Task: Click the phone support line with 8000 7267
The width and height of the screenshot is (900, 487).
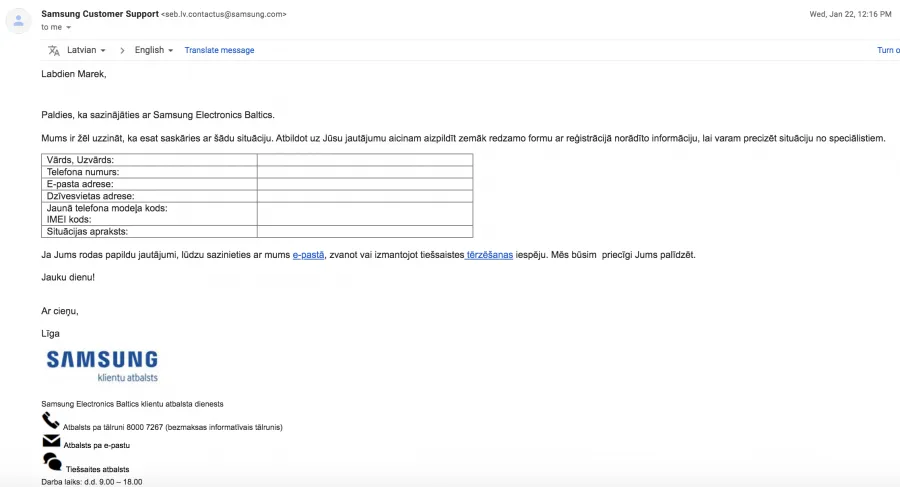Action: (172, 427)
